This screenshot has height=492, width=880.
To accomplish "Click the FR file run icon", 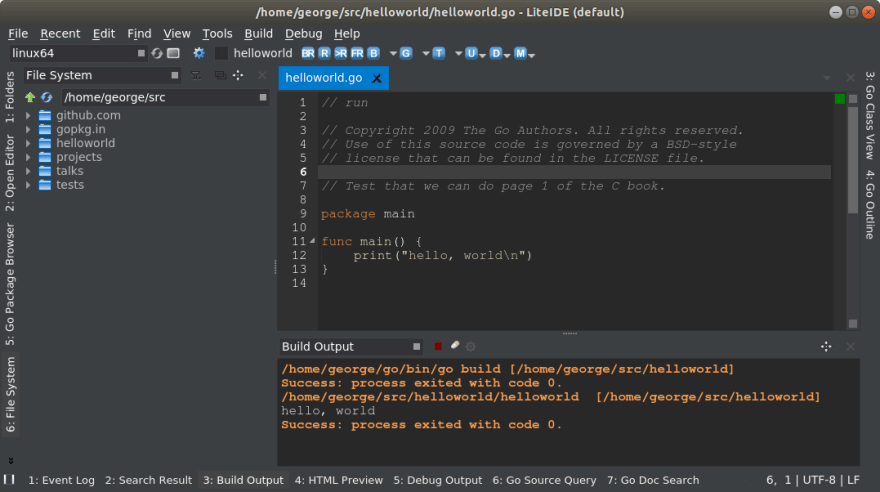I will pos(357,53).
